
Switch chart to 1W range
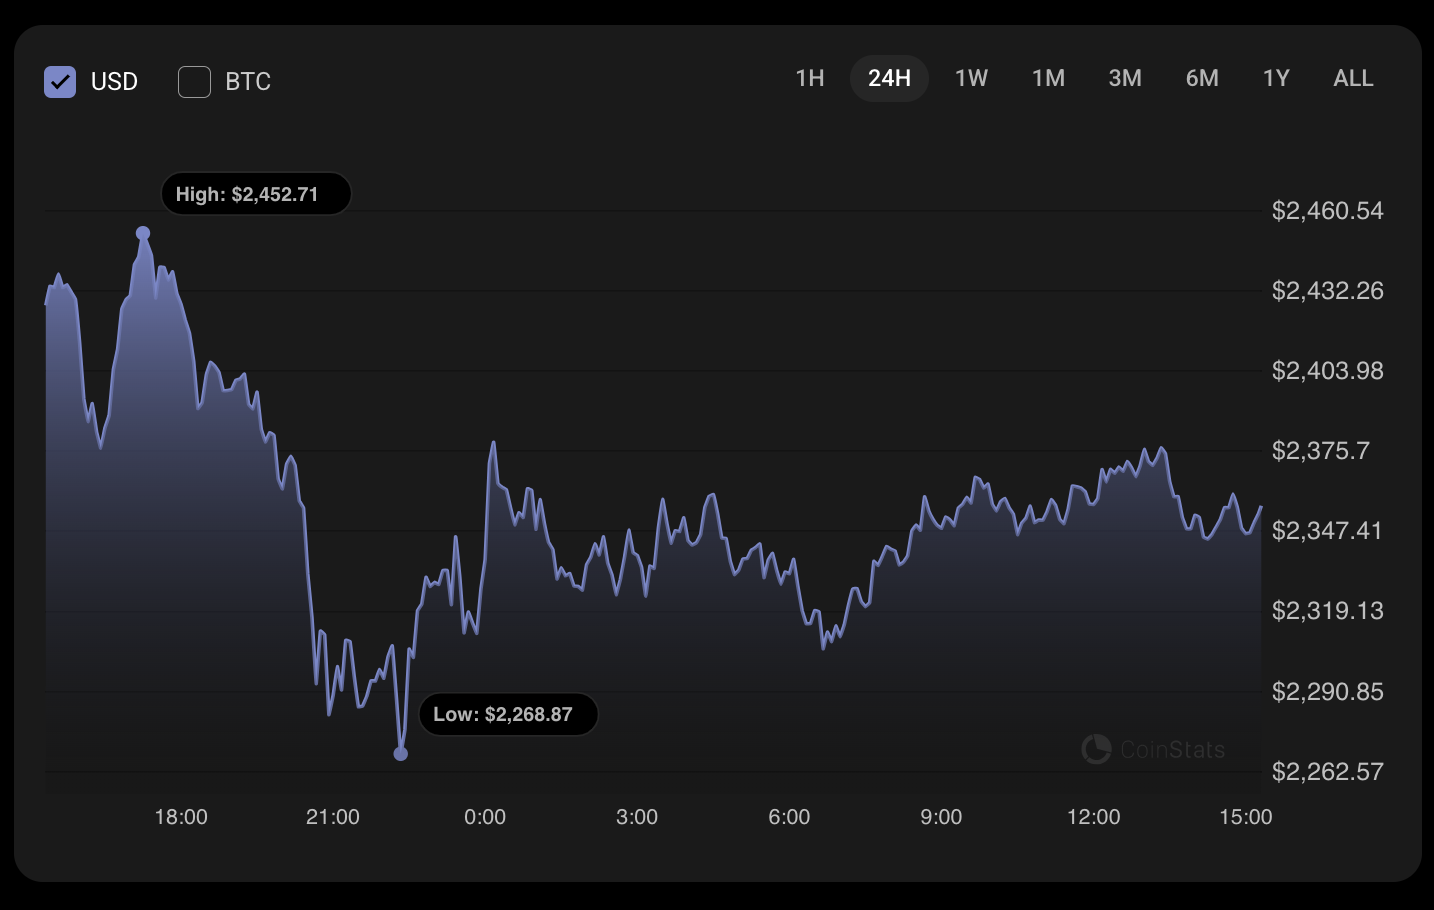click(x=971, y=78)
